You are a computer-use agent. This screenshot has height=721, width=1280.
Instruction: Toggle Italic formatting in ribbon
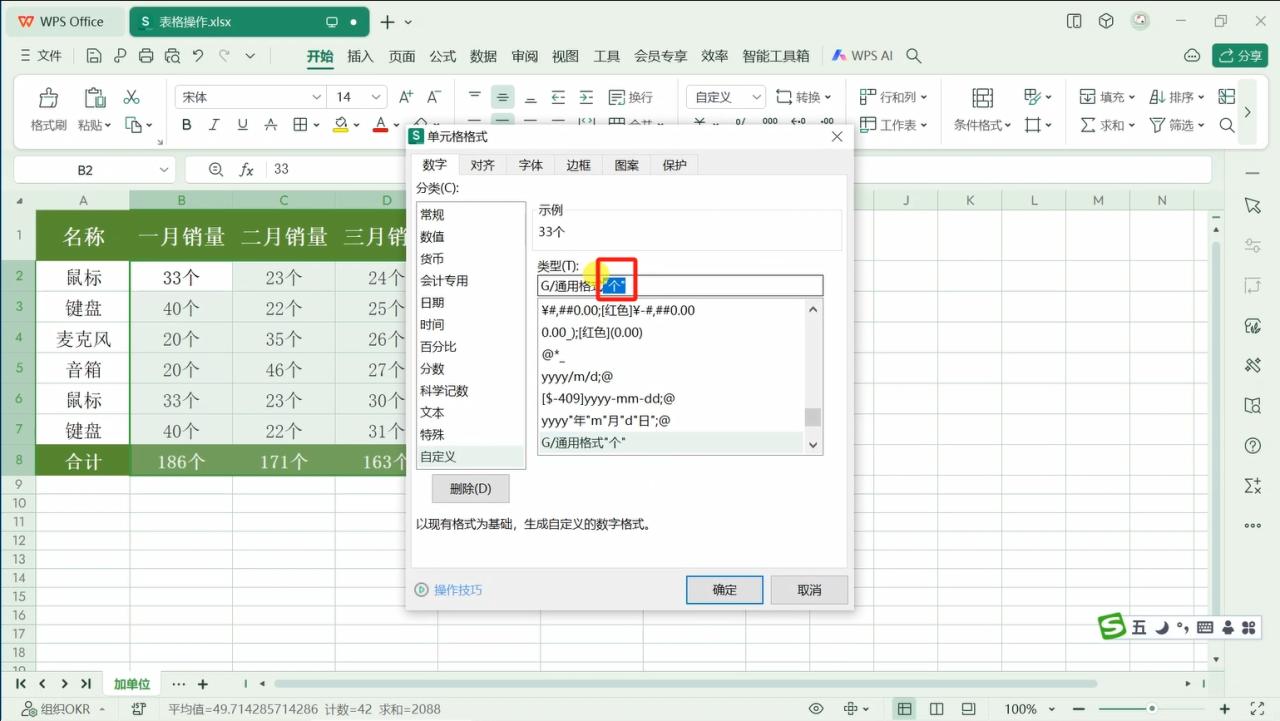click(214, 125)
